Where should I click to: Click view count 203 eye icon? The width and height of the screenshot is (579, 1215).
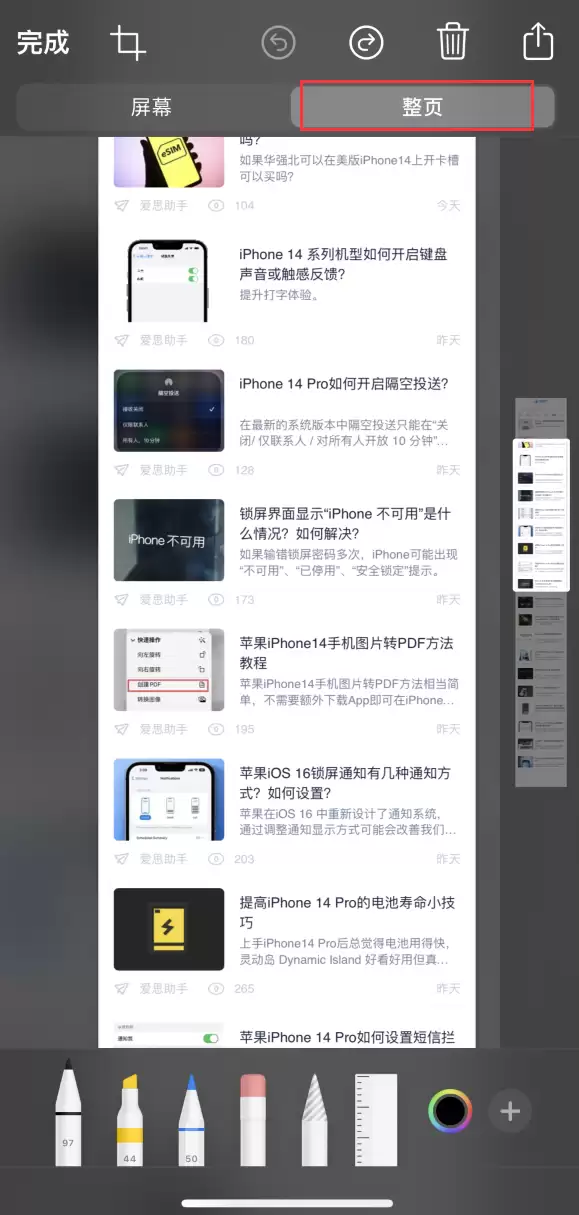[215, 859]
